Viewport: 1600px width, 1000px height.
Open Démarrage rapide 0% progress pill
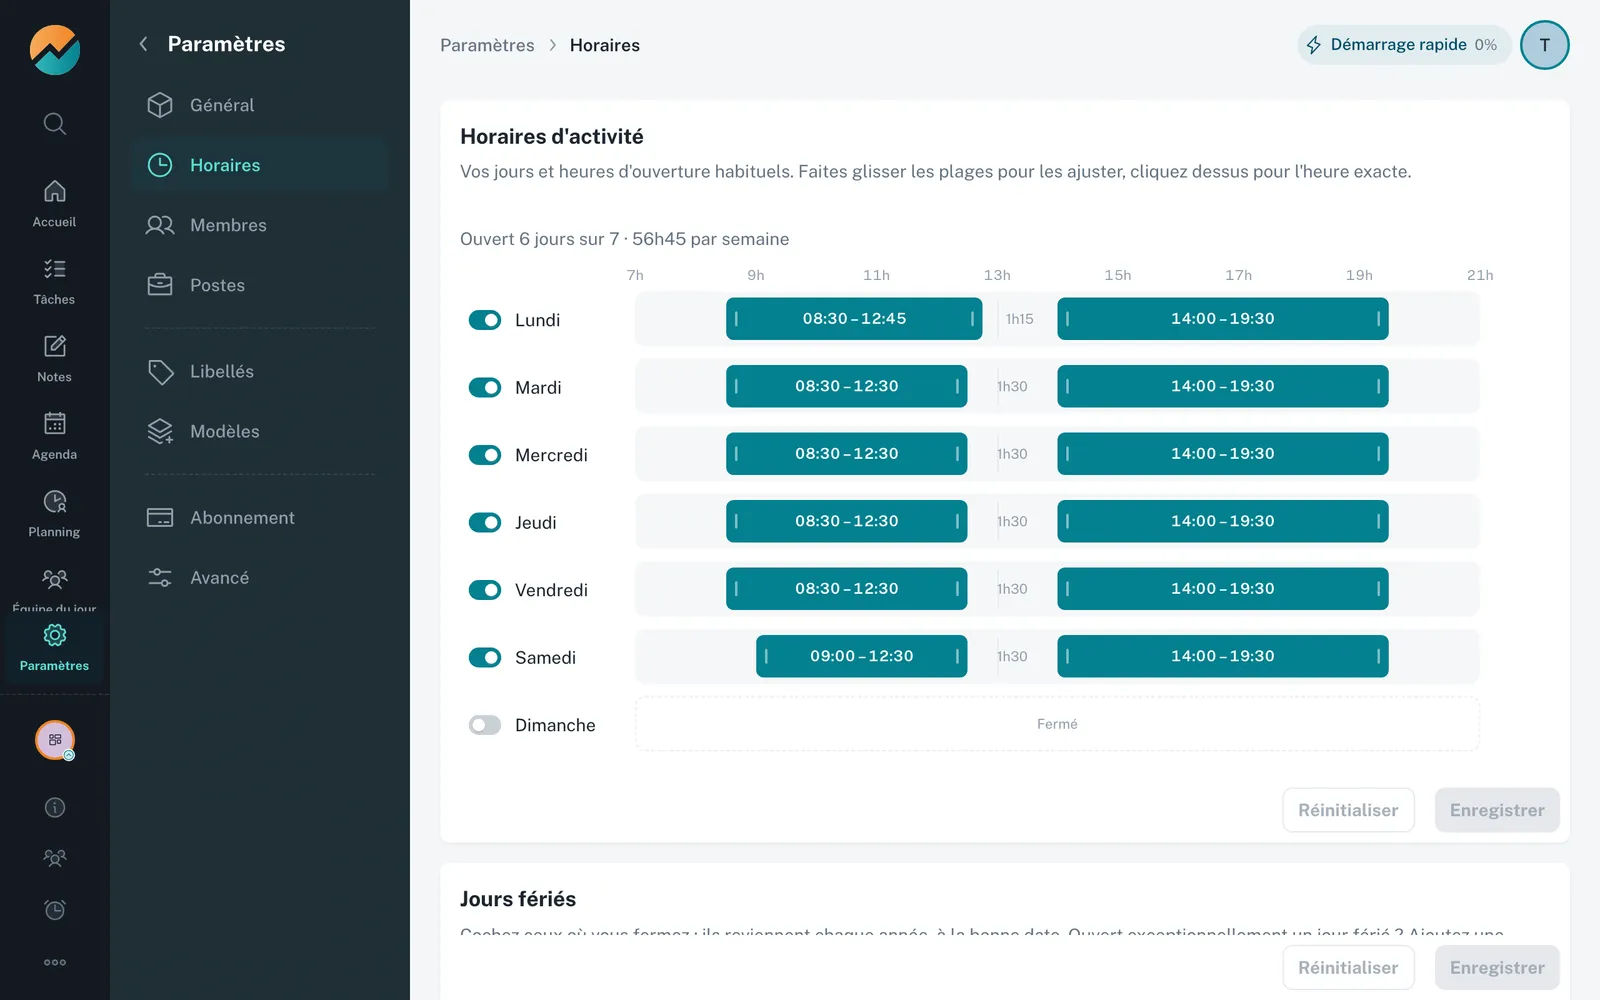(1404, 45)
